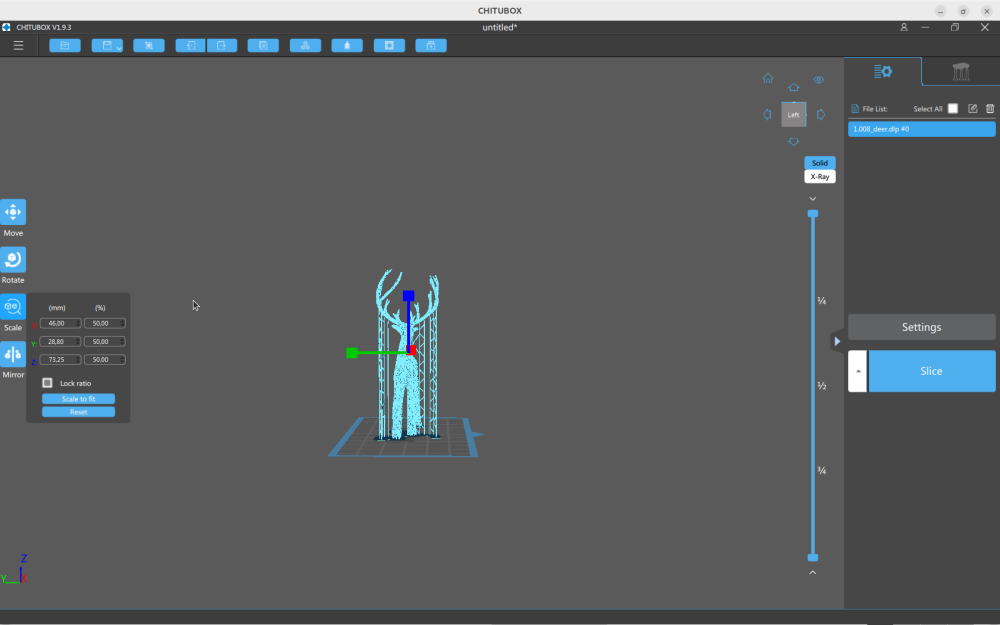Click the blue Z-axis gizmo handle
The image size is (1000, 625).
[x=409, y=296]
